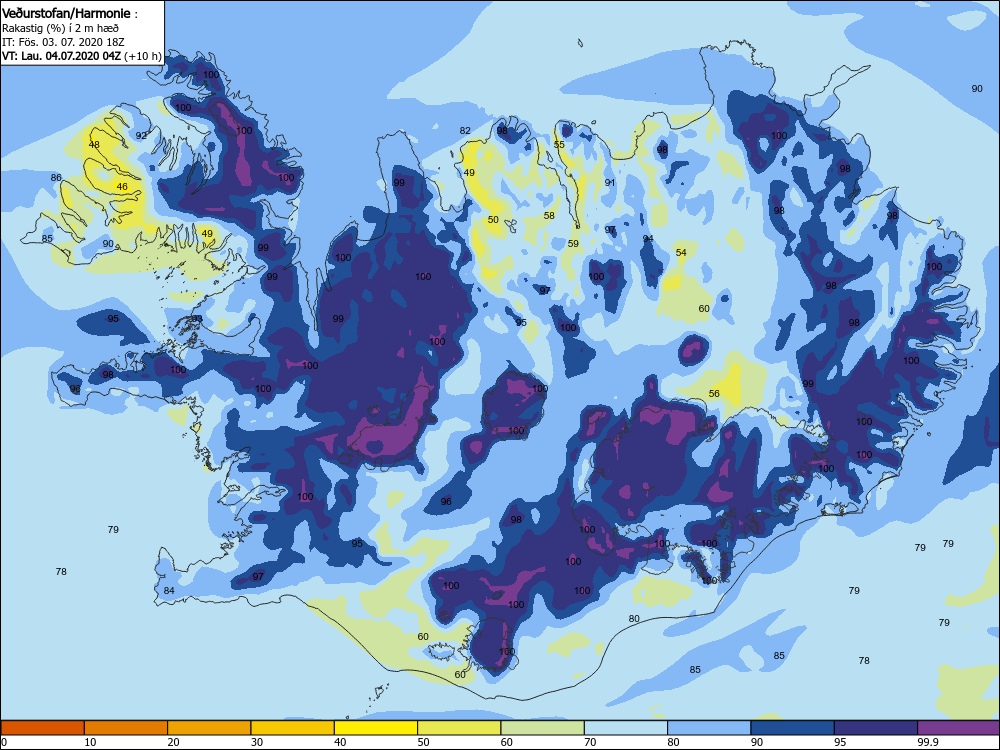Click the legend tick label '20'
The height and width of the screenshot is (750, 1000).
pos(173,742)
